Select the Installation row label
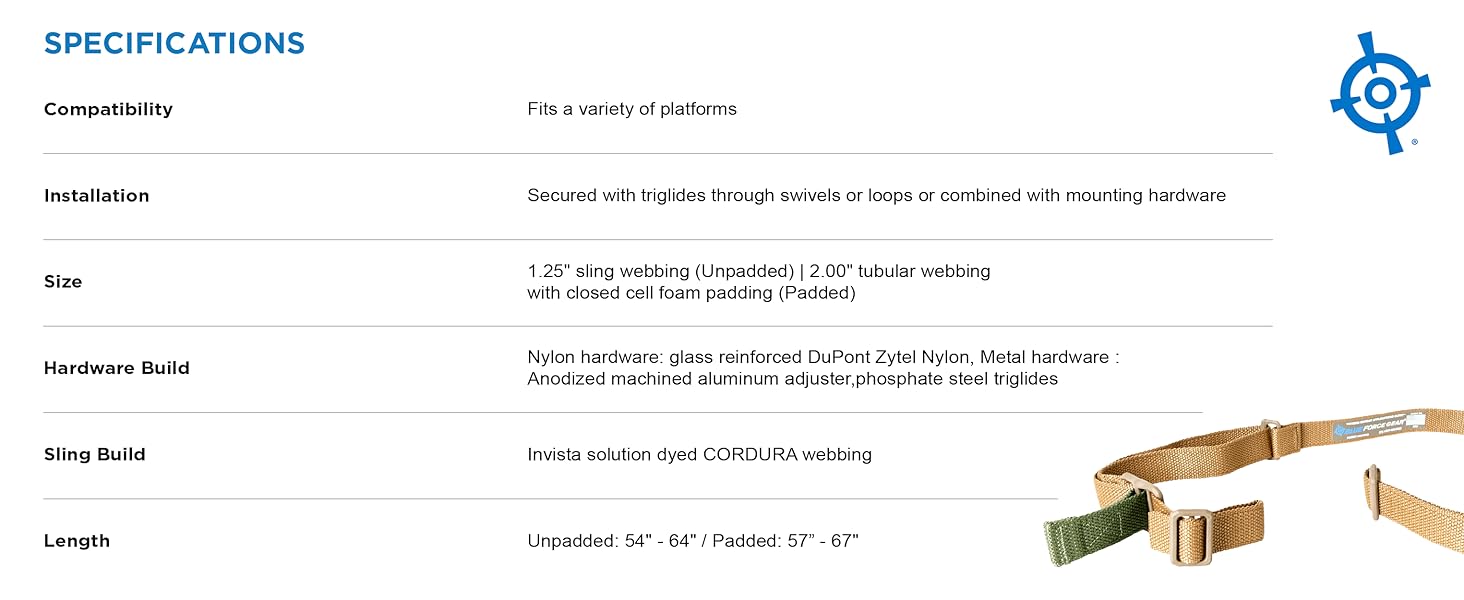This screenshot has height=600, width=1464. click(x=96, y=196)
